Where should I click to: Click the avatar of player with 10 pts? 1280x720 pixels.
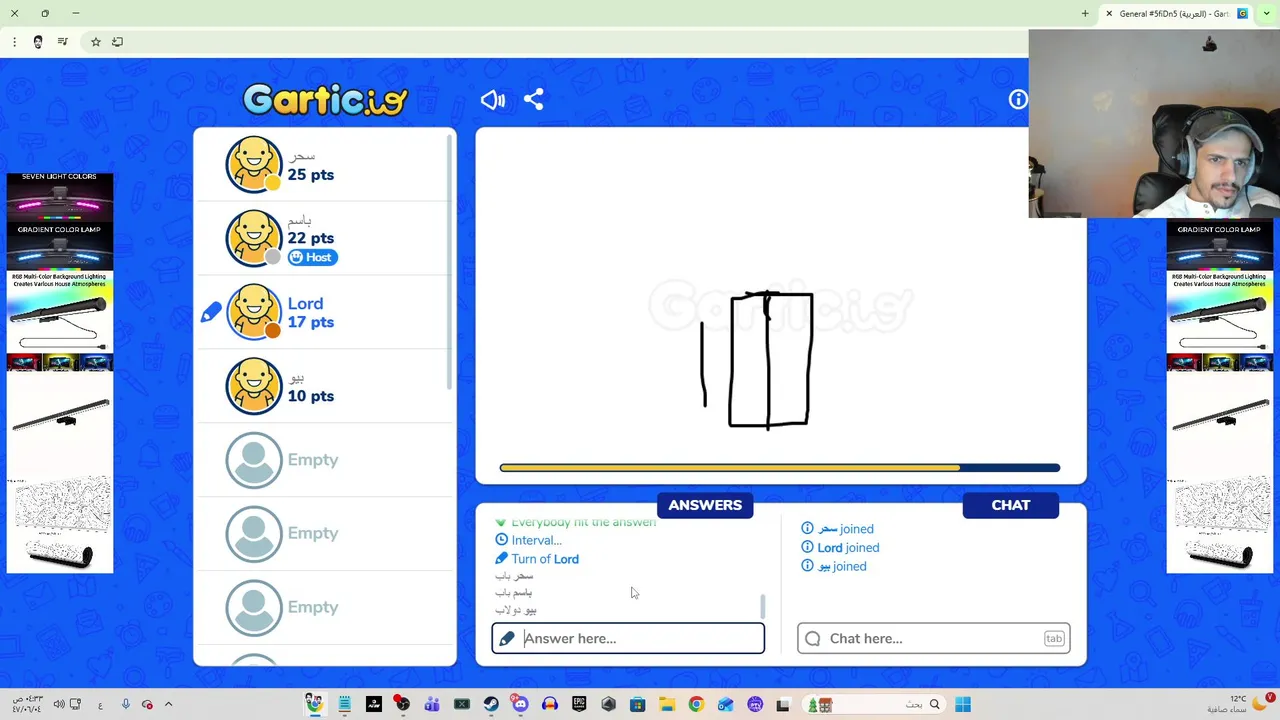point(254,386)
